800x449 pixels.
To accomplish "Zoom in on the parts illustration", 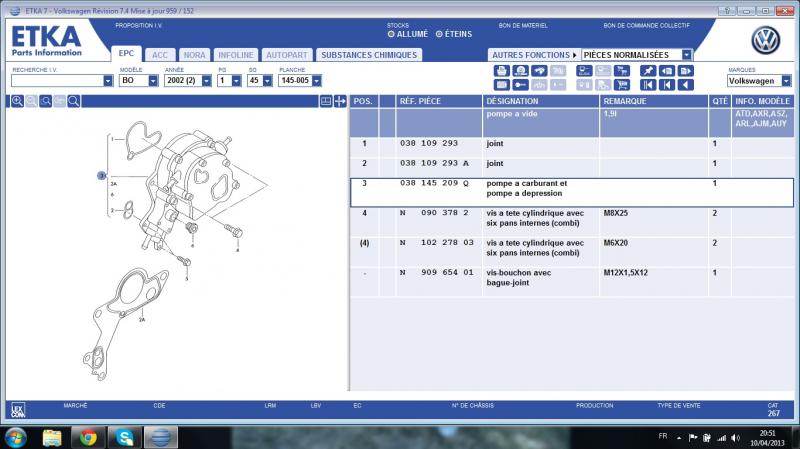I will (x=17, y=101).
